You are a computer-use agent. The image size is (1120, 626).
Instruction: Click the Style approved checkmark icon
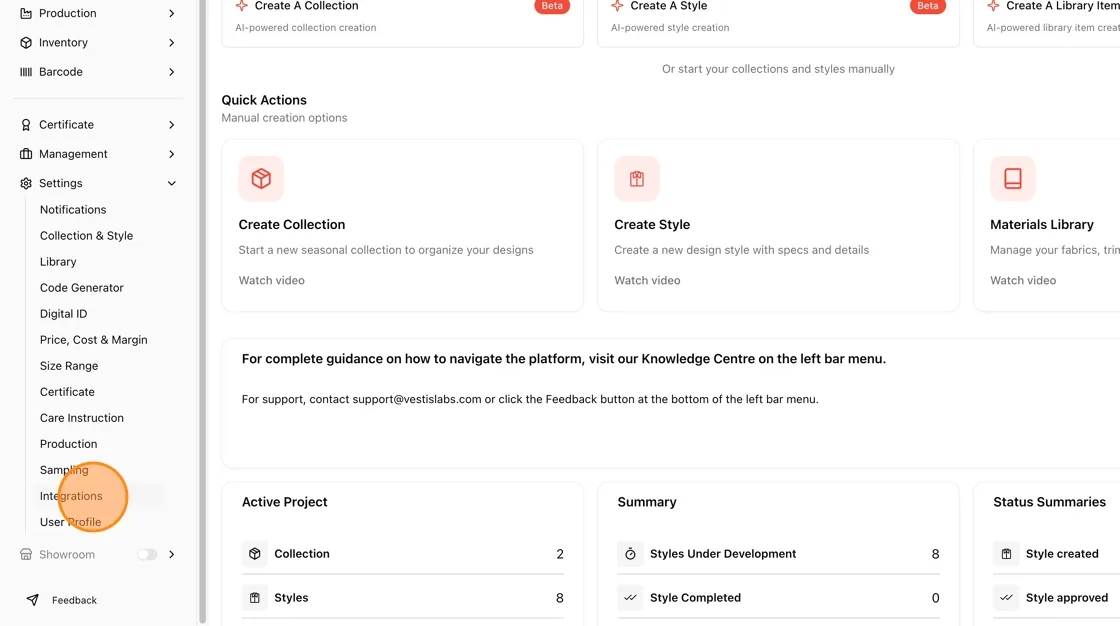1006,597
